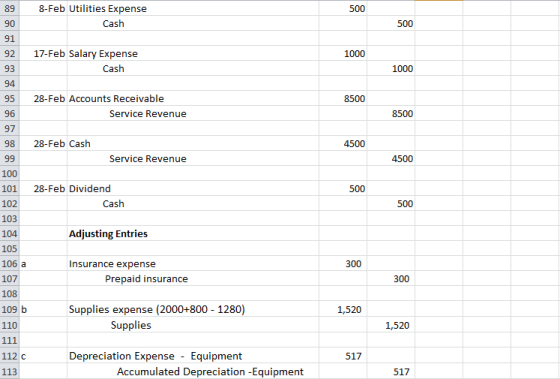Click credit 1,520 in row 110

391,325
